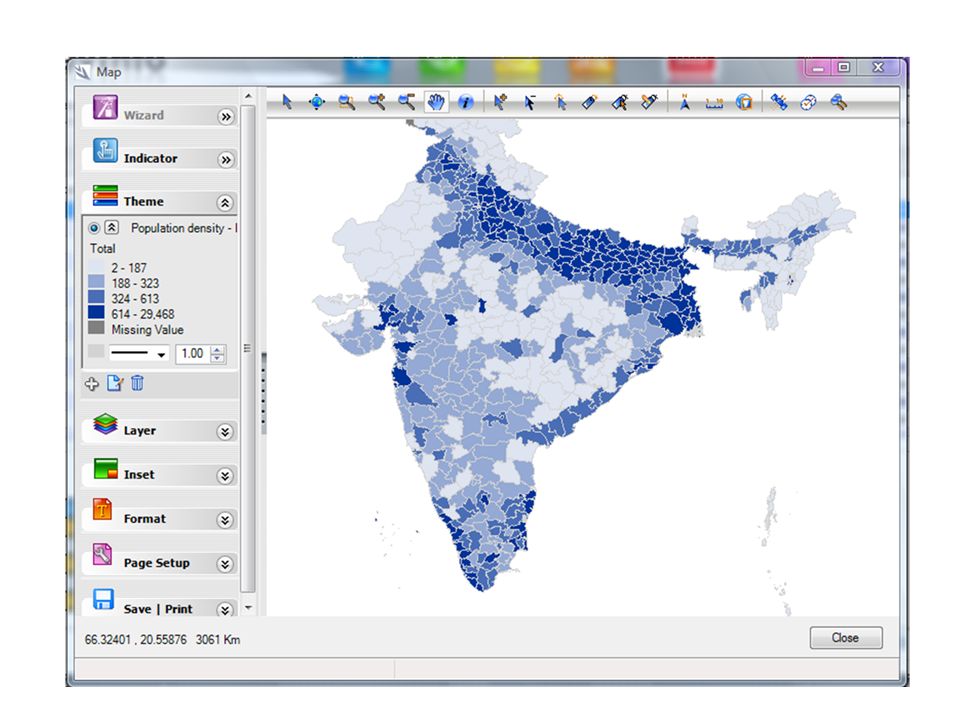Expand the Save | Print section chevron
The width and height of the screenshot is (960, 720).
[x=225, y=609]
